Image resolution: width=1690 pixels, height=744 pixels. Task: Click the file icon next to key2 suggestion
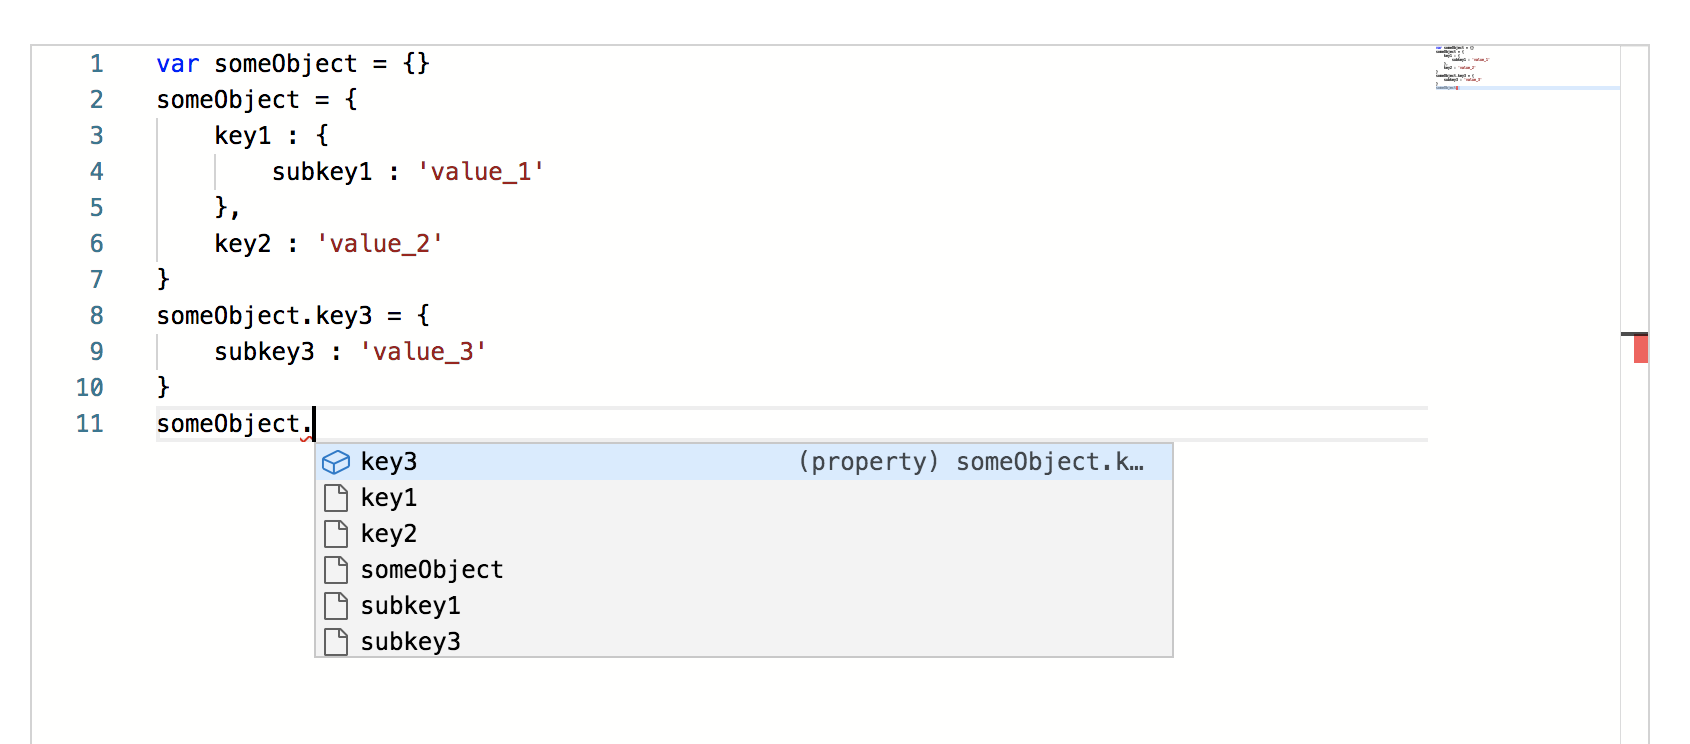(336, 534)
